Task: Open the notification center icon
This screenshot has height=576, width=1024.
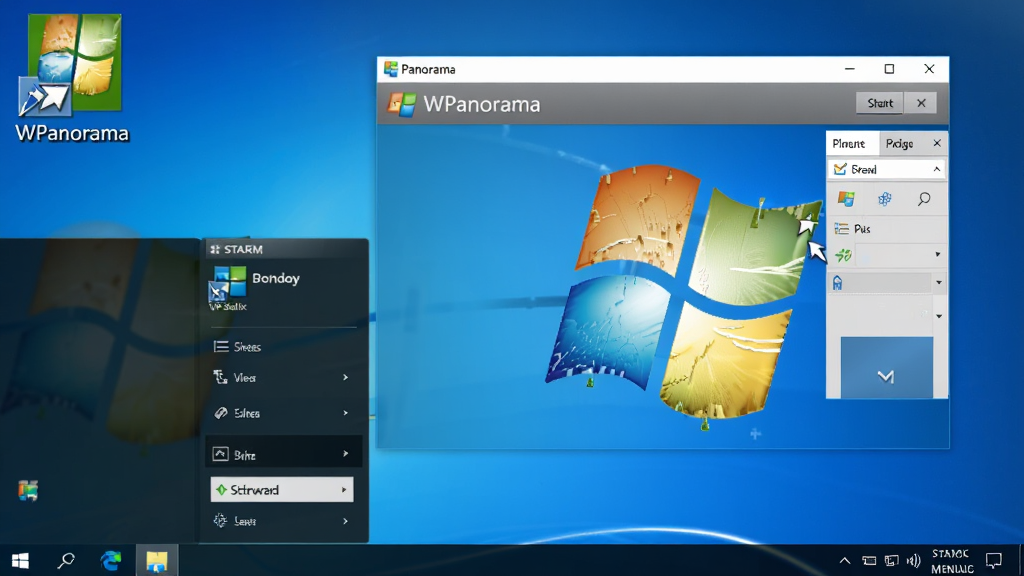Action: [x=994, y=560]
